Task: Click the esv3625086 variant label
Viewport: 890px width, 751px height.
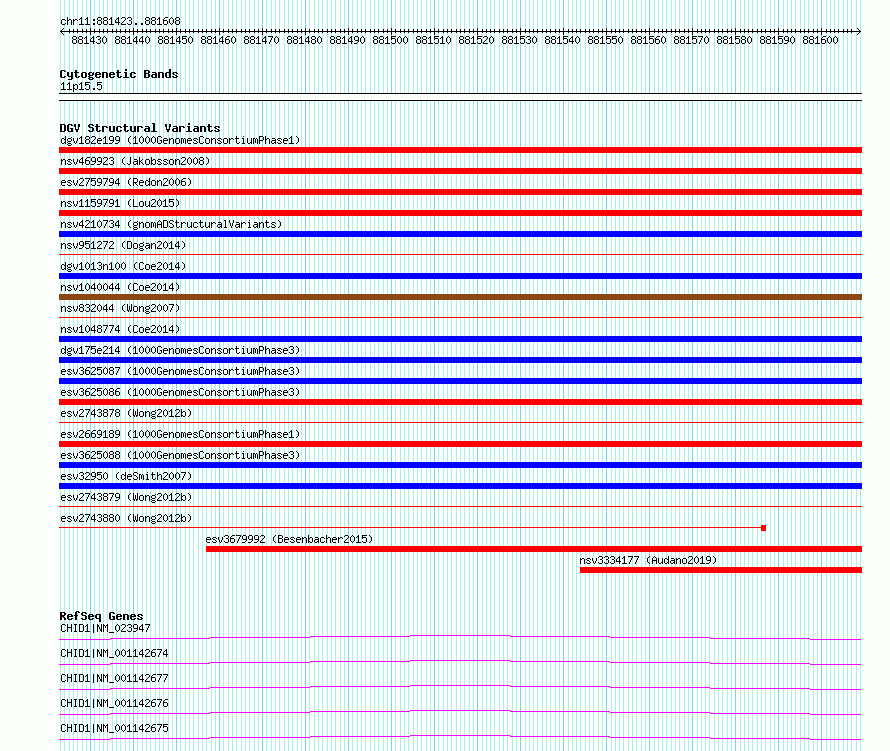Action: click(180, 392)
